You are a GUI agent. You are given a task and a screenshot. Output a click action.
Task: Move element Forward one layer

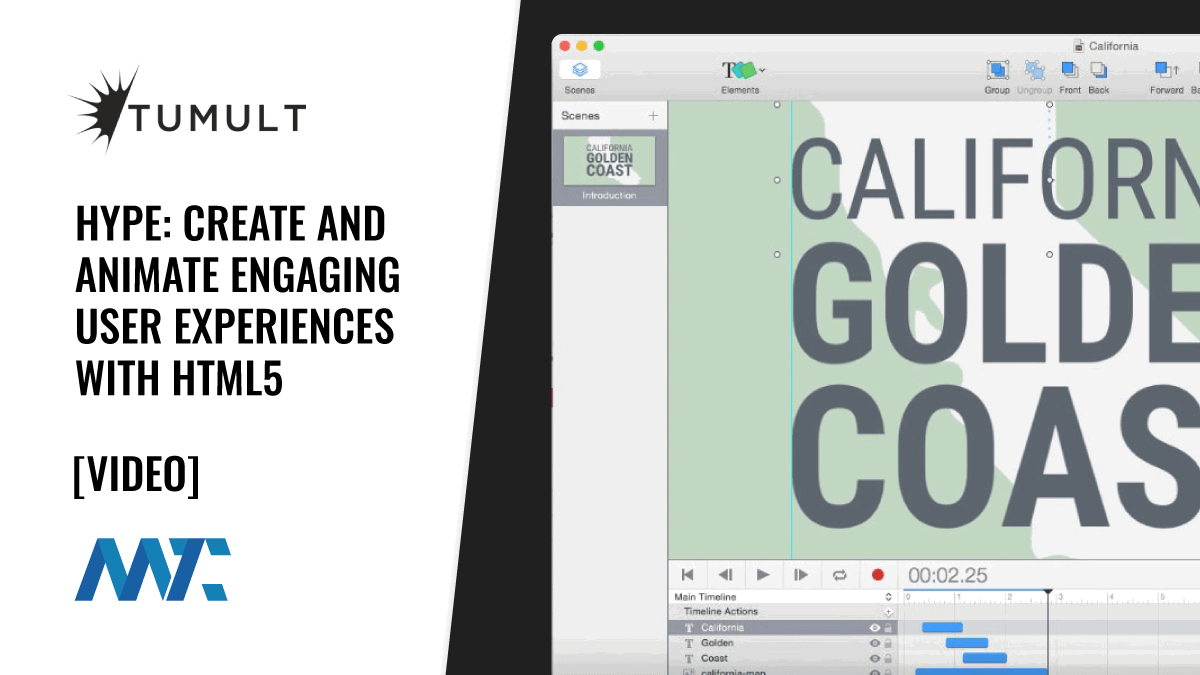click(1166, 69)
